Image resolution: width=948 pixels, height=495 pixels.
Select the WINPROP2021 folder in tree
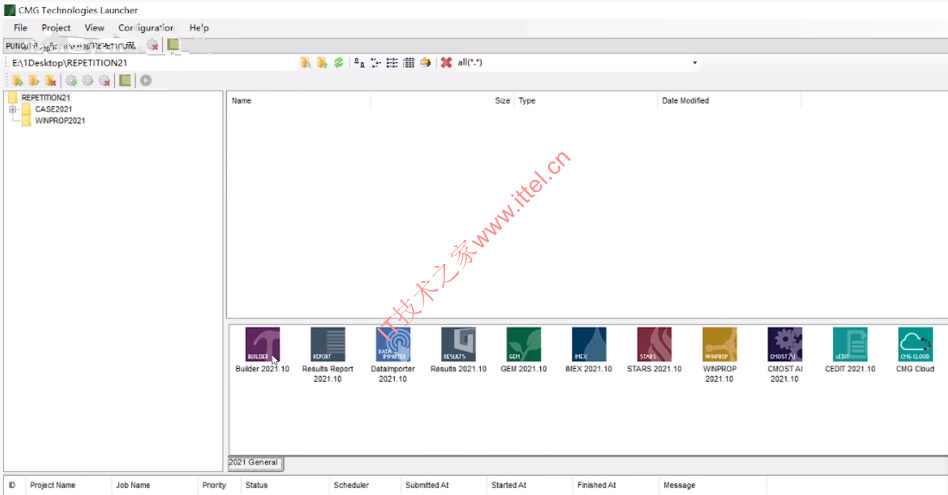60,121
